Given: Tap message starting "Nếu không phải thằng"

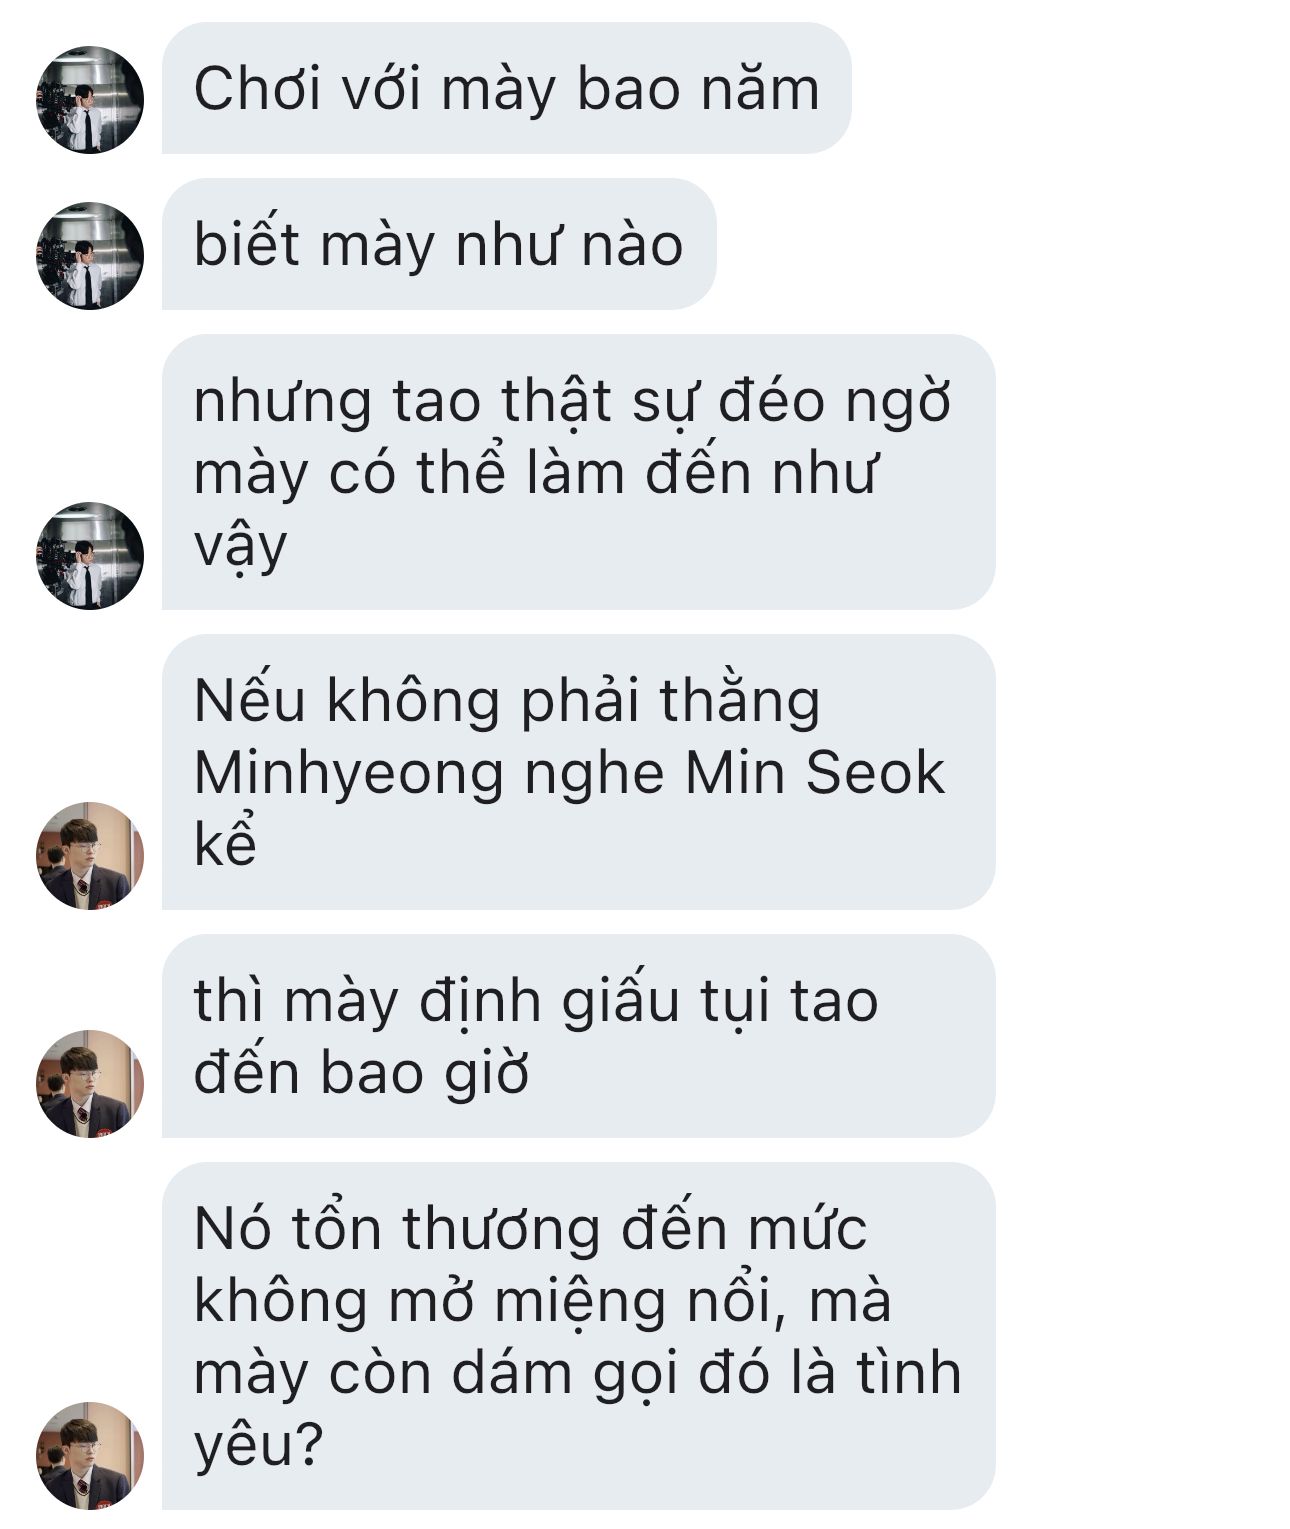Looking at the screenshot, I should (x=578, y=772).
